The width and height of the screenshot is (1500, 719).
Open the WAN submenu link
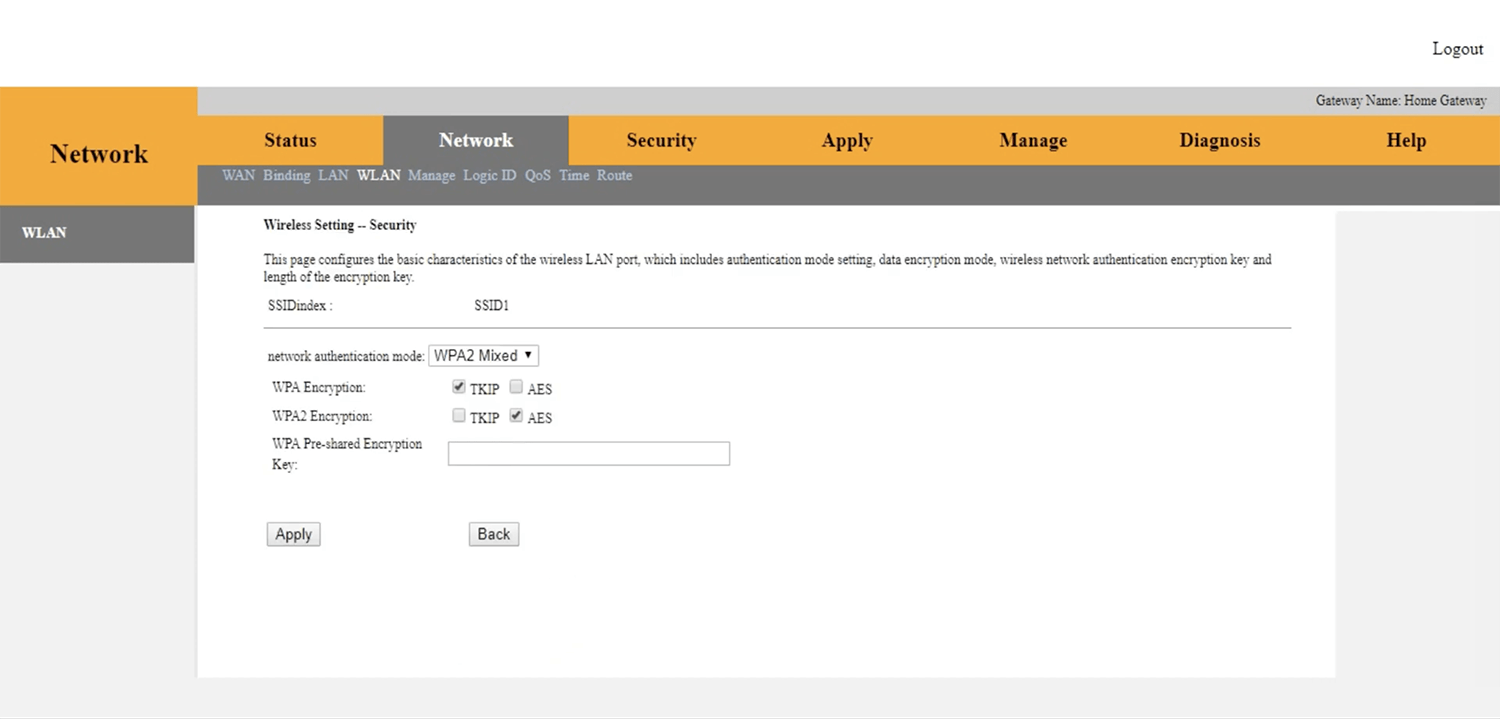point(238,176)
